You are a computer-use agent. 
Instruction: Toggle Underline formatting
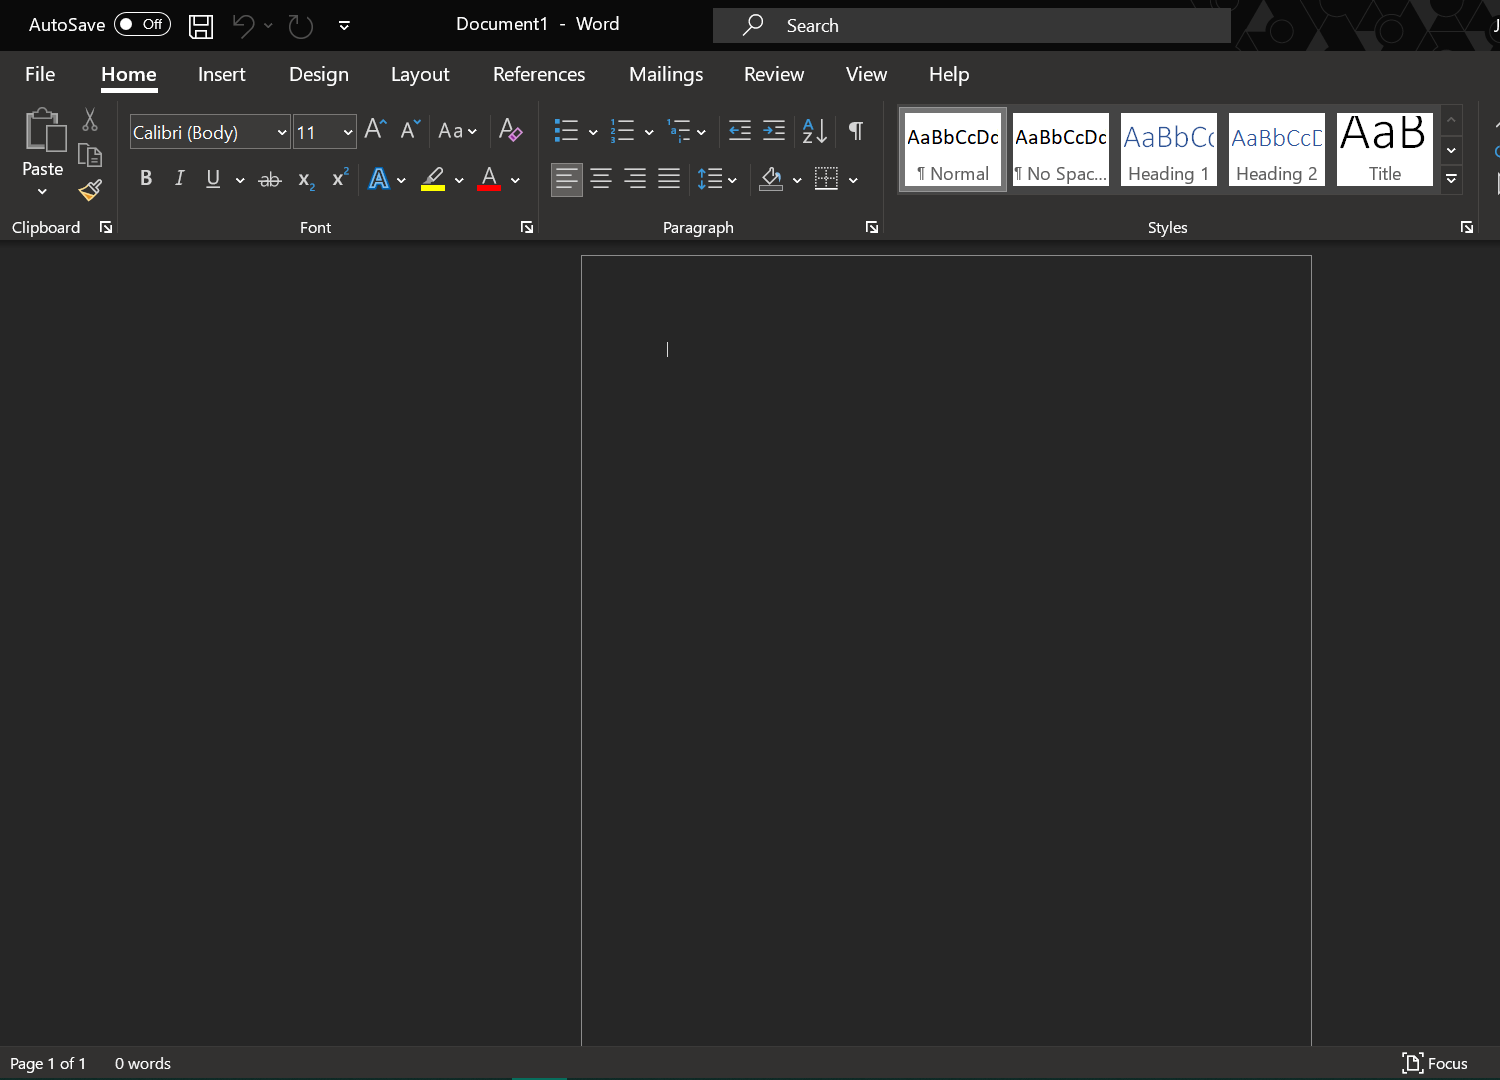tap(213, 179)
